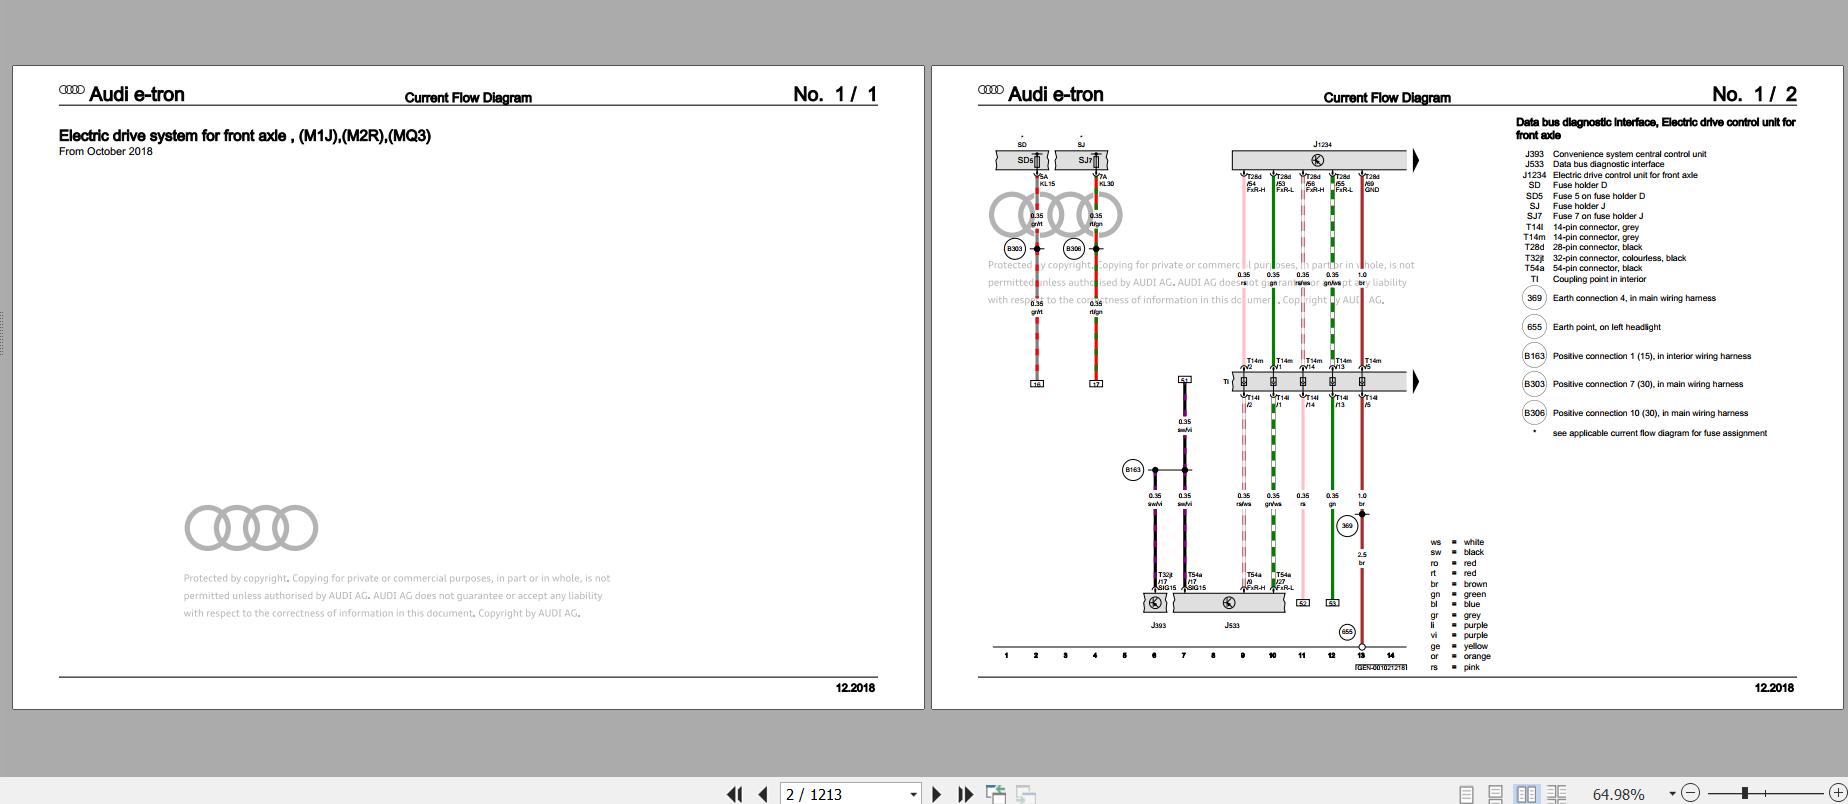The width and height of the screenshot is (1848, 804).
Task: Switch to single page view
Action: point(1466,794)
